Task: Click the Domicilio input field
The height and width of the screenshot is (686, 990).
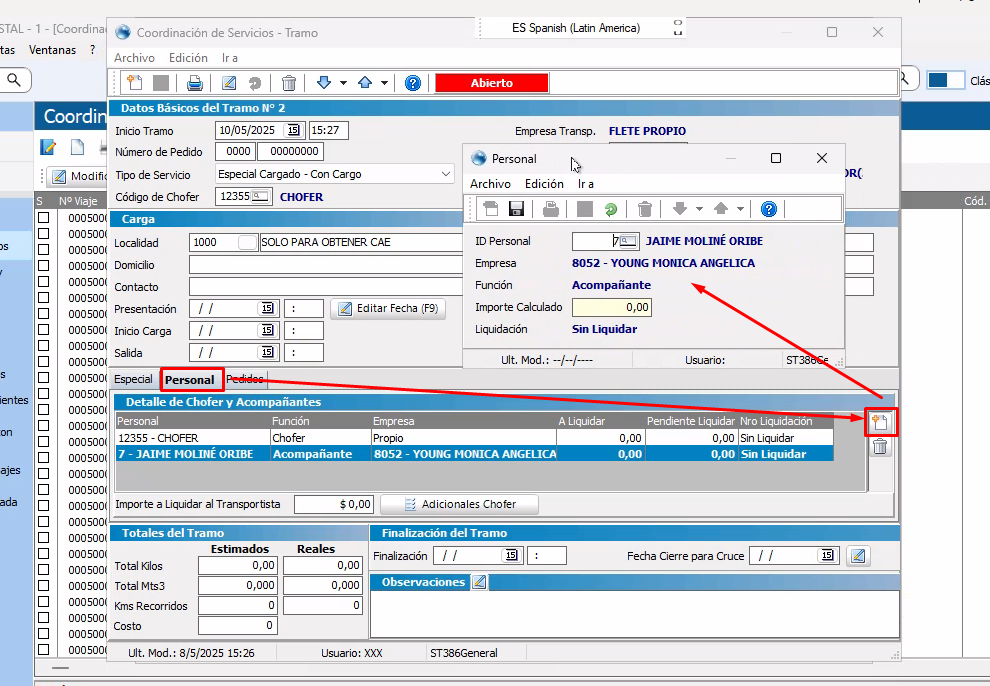Action: pos(326,264)
